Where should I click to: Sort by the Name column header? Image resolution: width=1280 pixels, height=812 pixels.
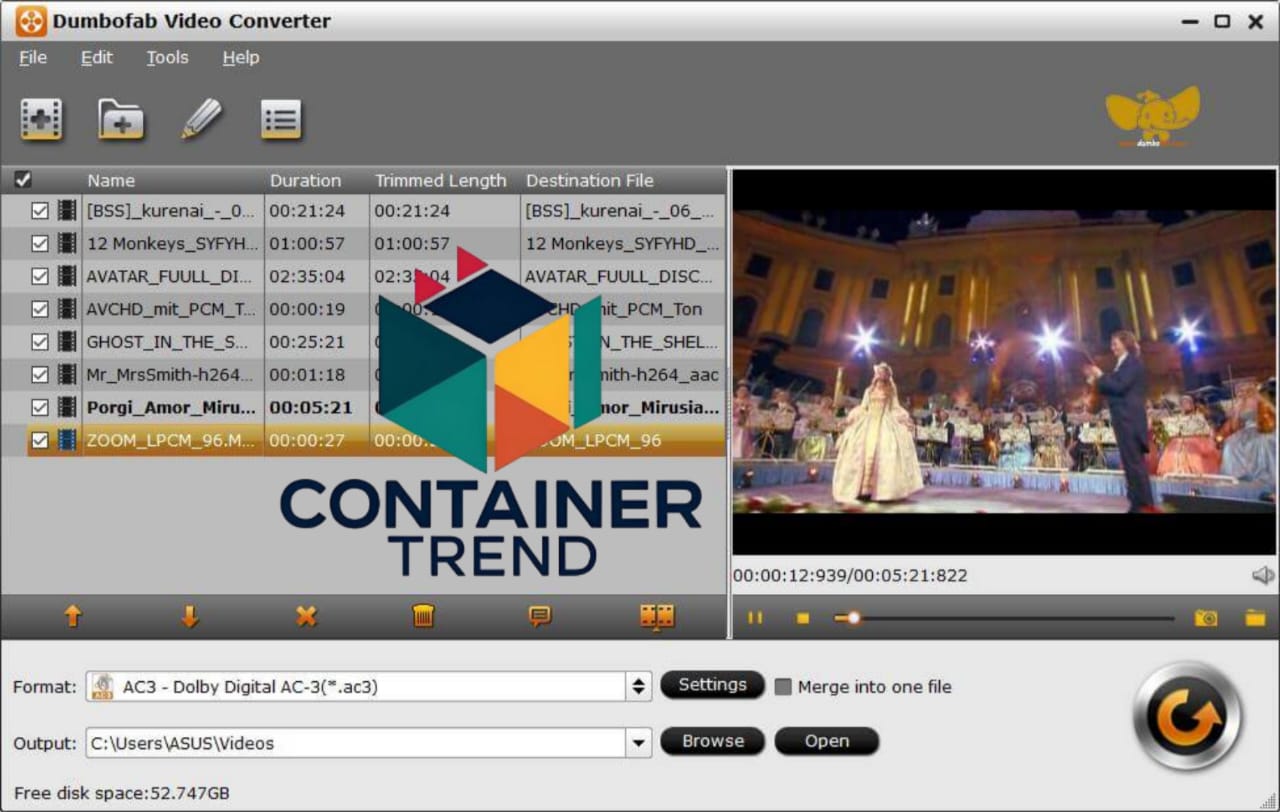pyautogui.click(x=111, y=180)
